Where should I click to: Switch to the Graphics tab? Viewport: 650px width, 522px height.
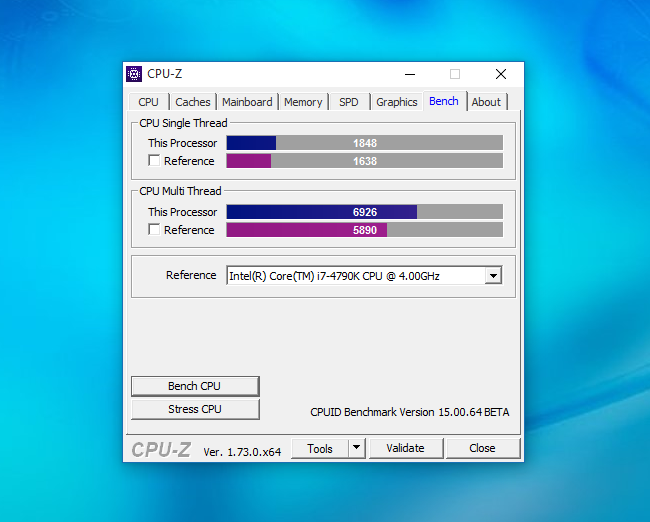pyautogui.click(x=397, y=102)
